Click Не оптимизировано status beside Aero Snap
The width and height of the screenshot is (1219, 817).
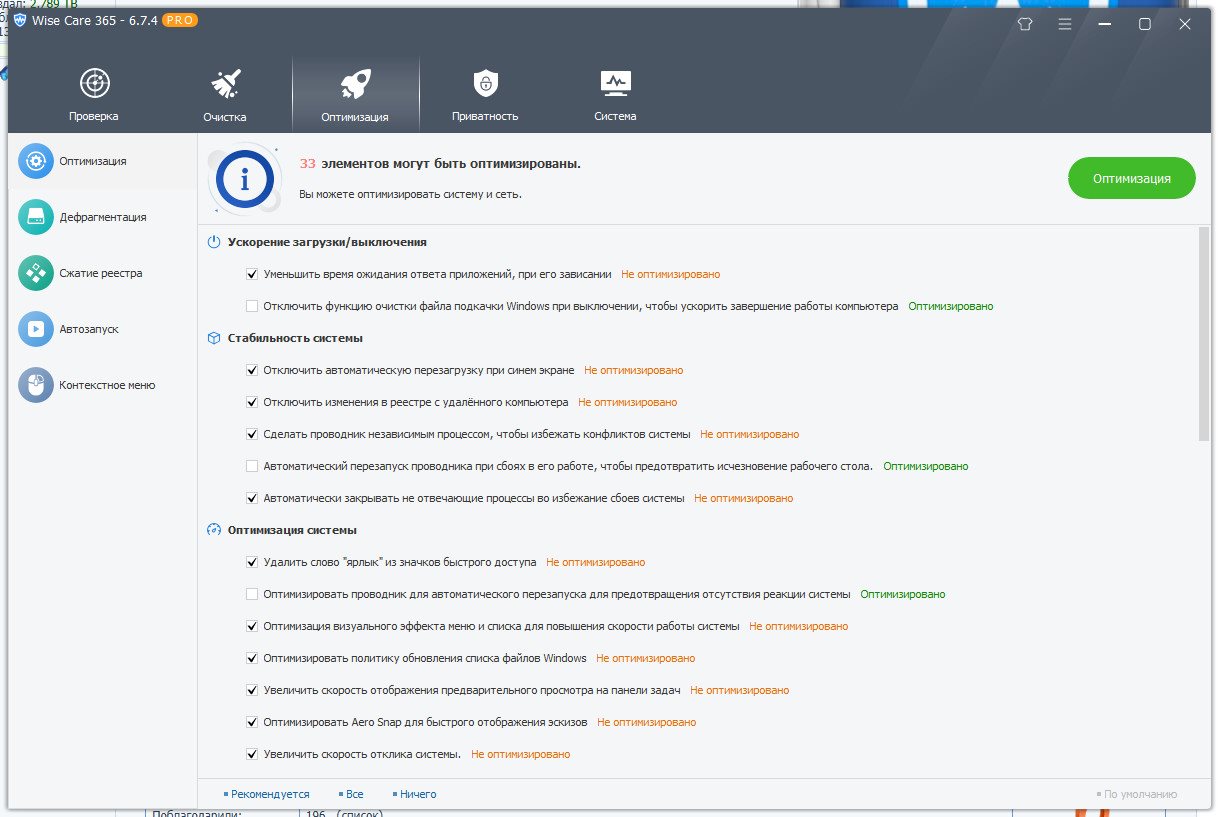(x=647, y=722)
